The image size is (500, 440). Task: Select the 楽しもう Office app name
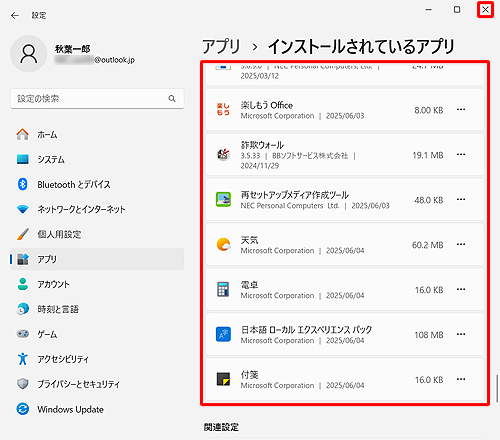(x=267, y=105)
